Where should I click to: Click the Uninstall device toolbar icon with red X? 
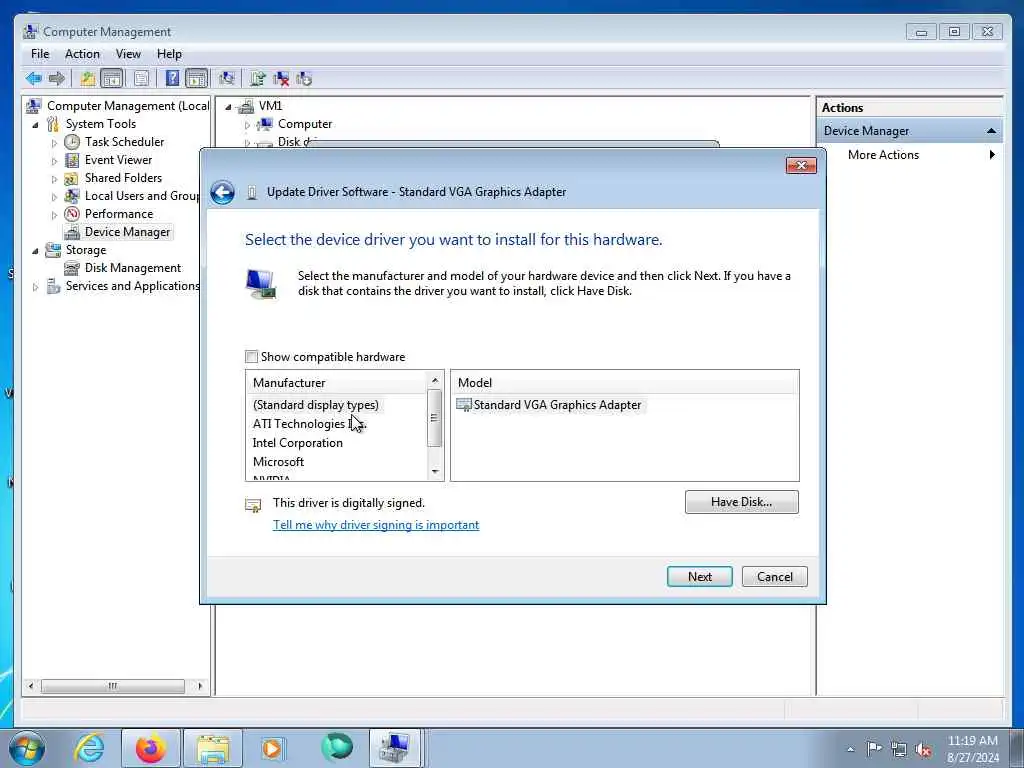[281, 79]
